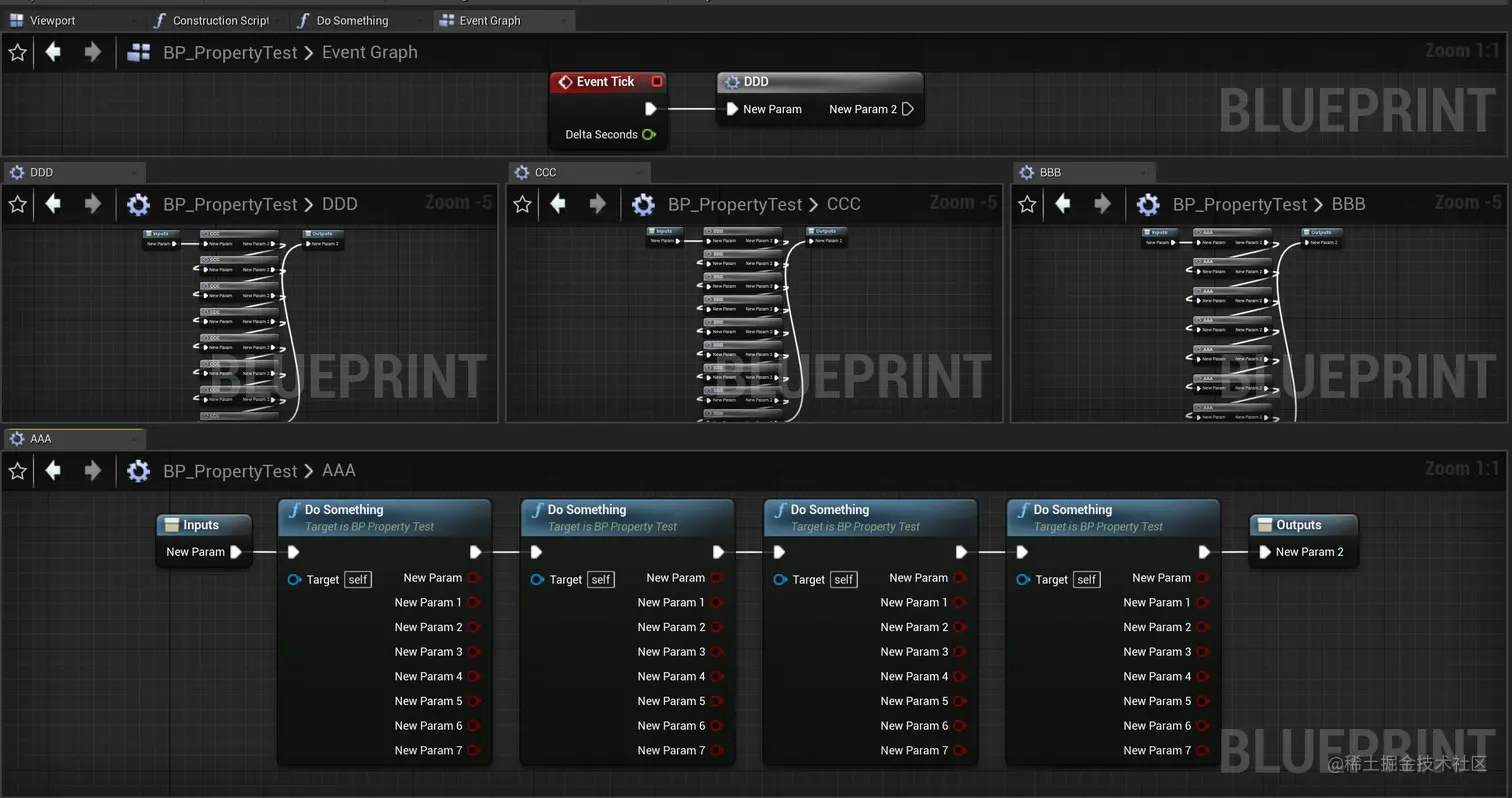Image resolution: width=1512 pixels, height=798 pixels.
Task: Click the back arrow in BBB panel
Action: (x=1063, y=204)
